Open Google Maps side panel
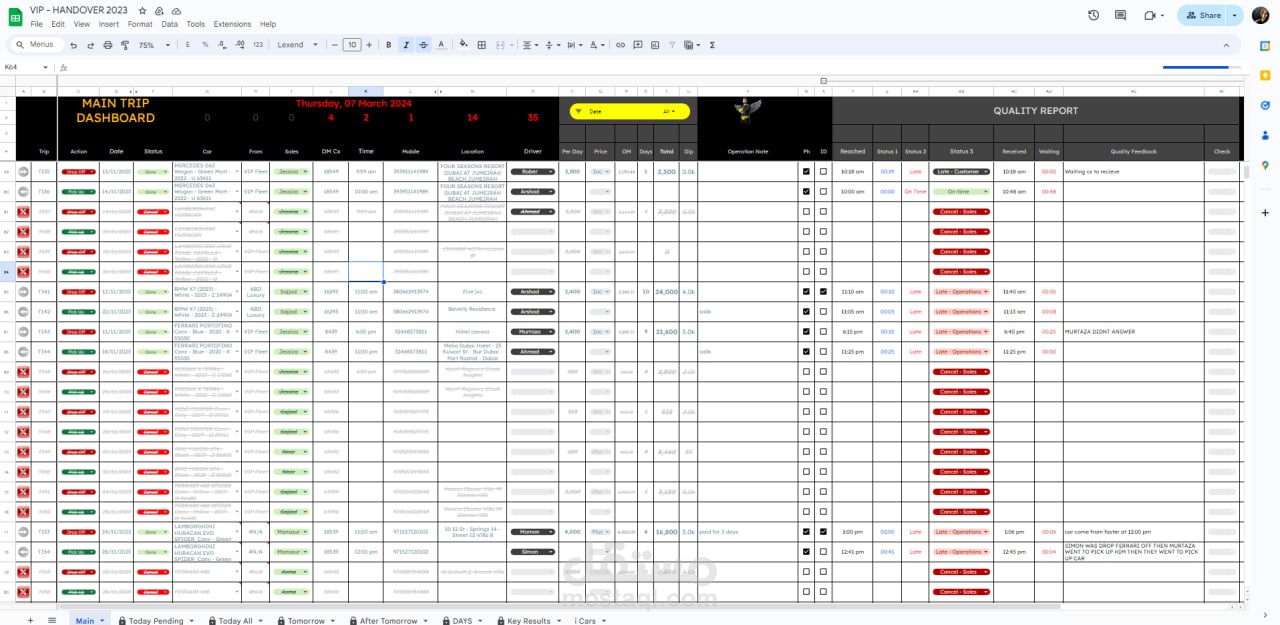This screenshot has height=625, width=1280. tap(1265, 165)
